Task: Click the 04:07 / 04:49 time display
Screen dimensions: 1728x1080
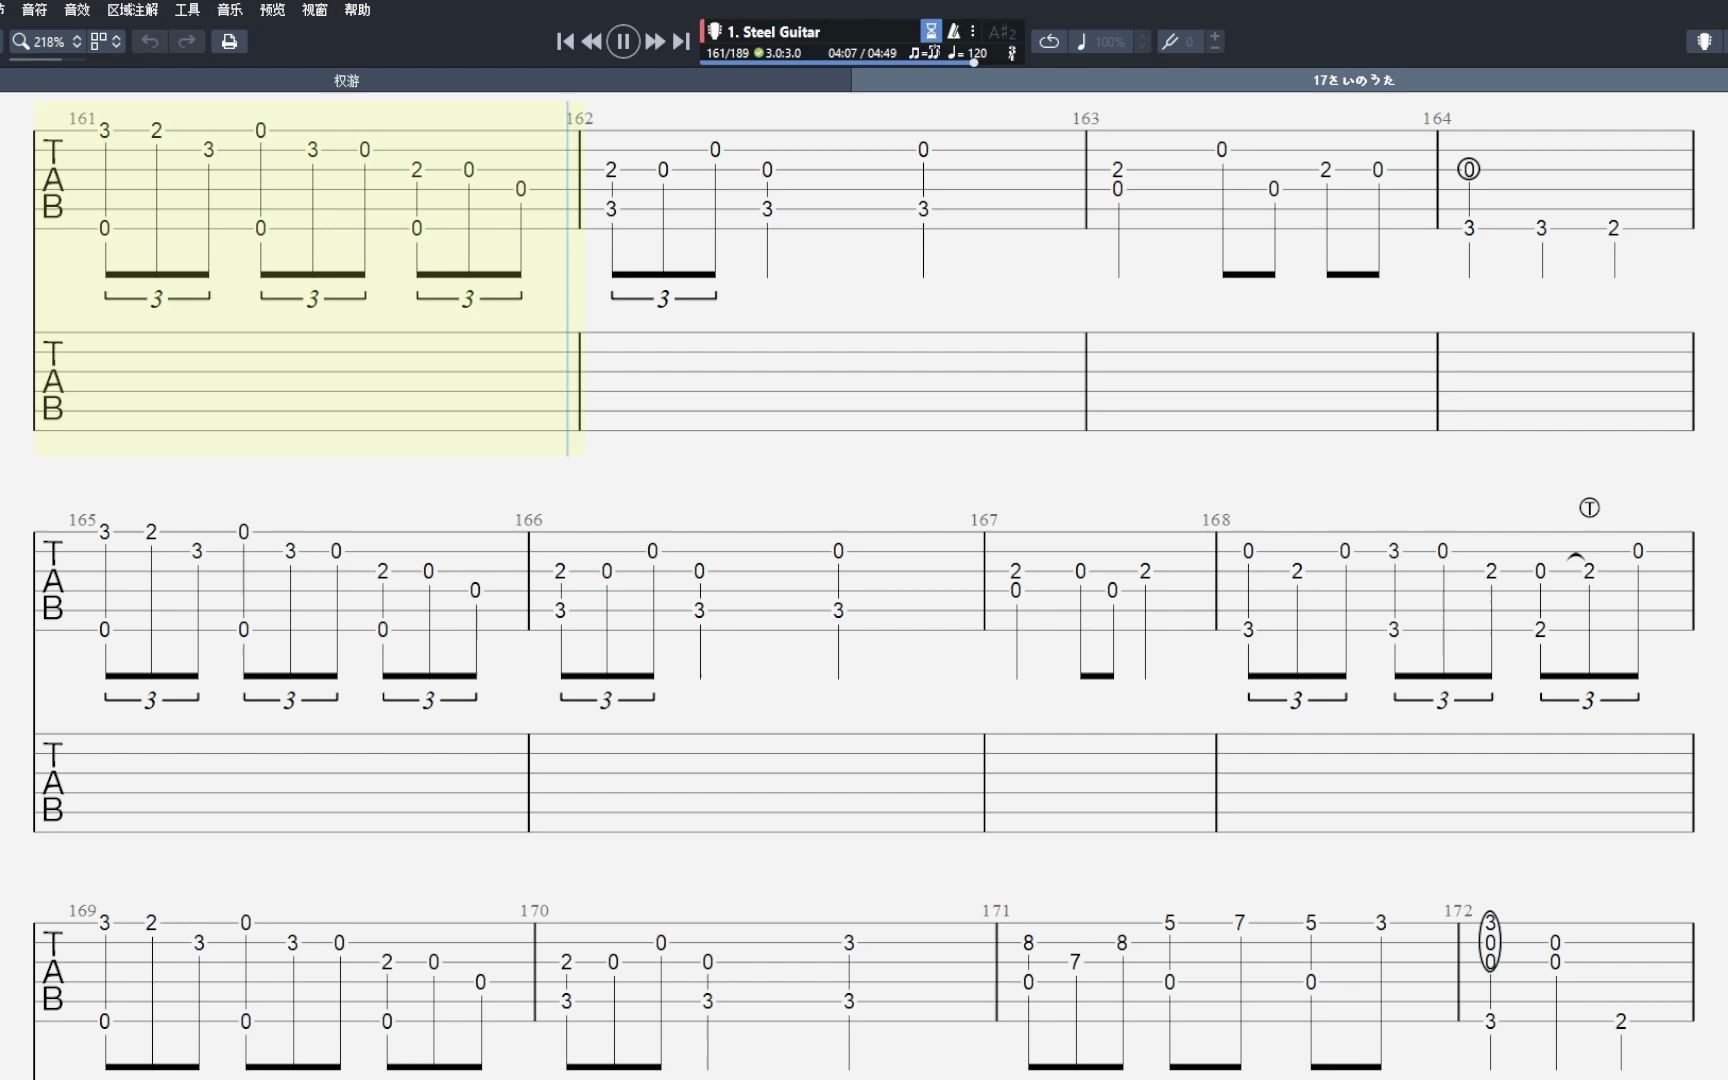Action: coord(862,53)
